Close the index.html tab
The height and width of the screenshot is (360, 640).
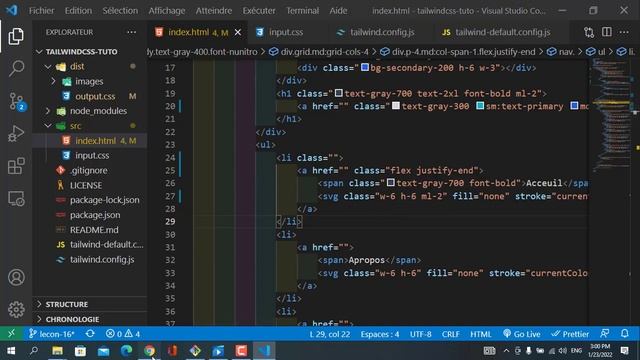pos(238,32)
